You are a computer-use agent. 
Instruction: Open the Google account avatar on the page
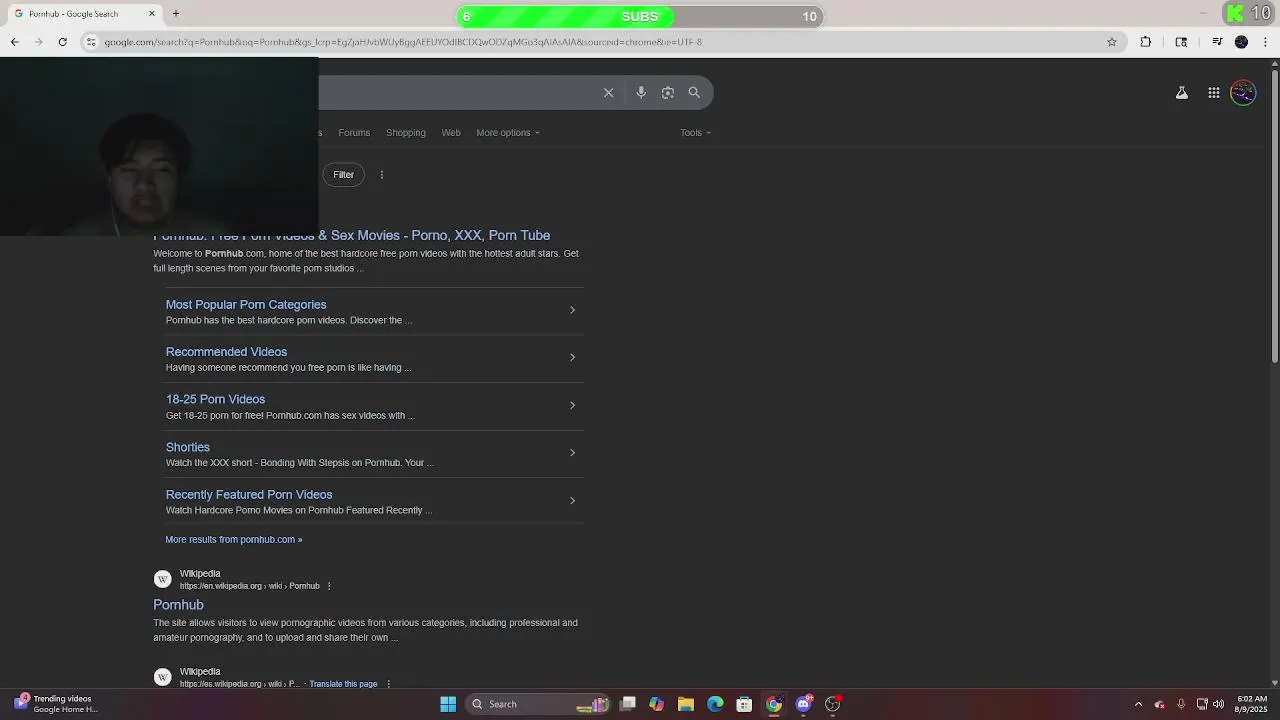[1243, 92]
